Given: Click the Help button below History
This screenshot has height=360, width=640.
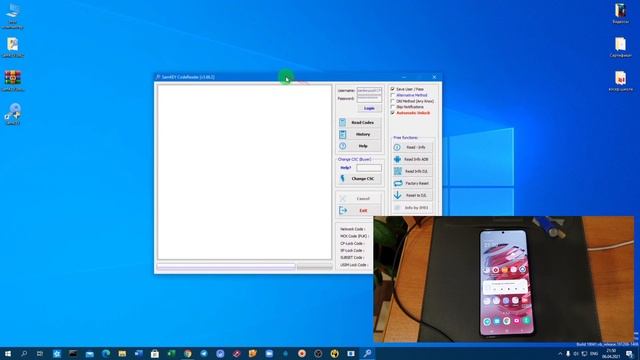Looking at the screenshot, I should pos(360,146).
